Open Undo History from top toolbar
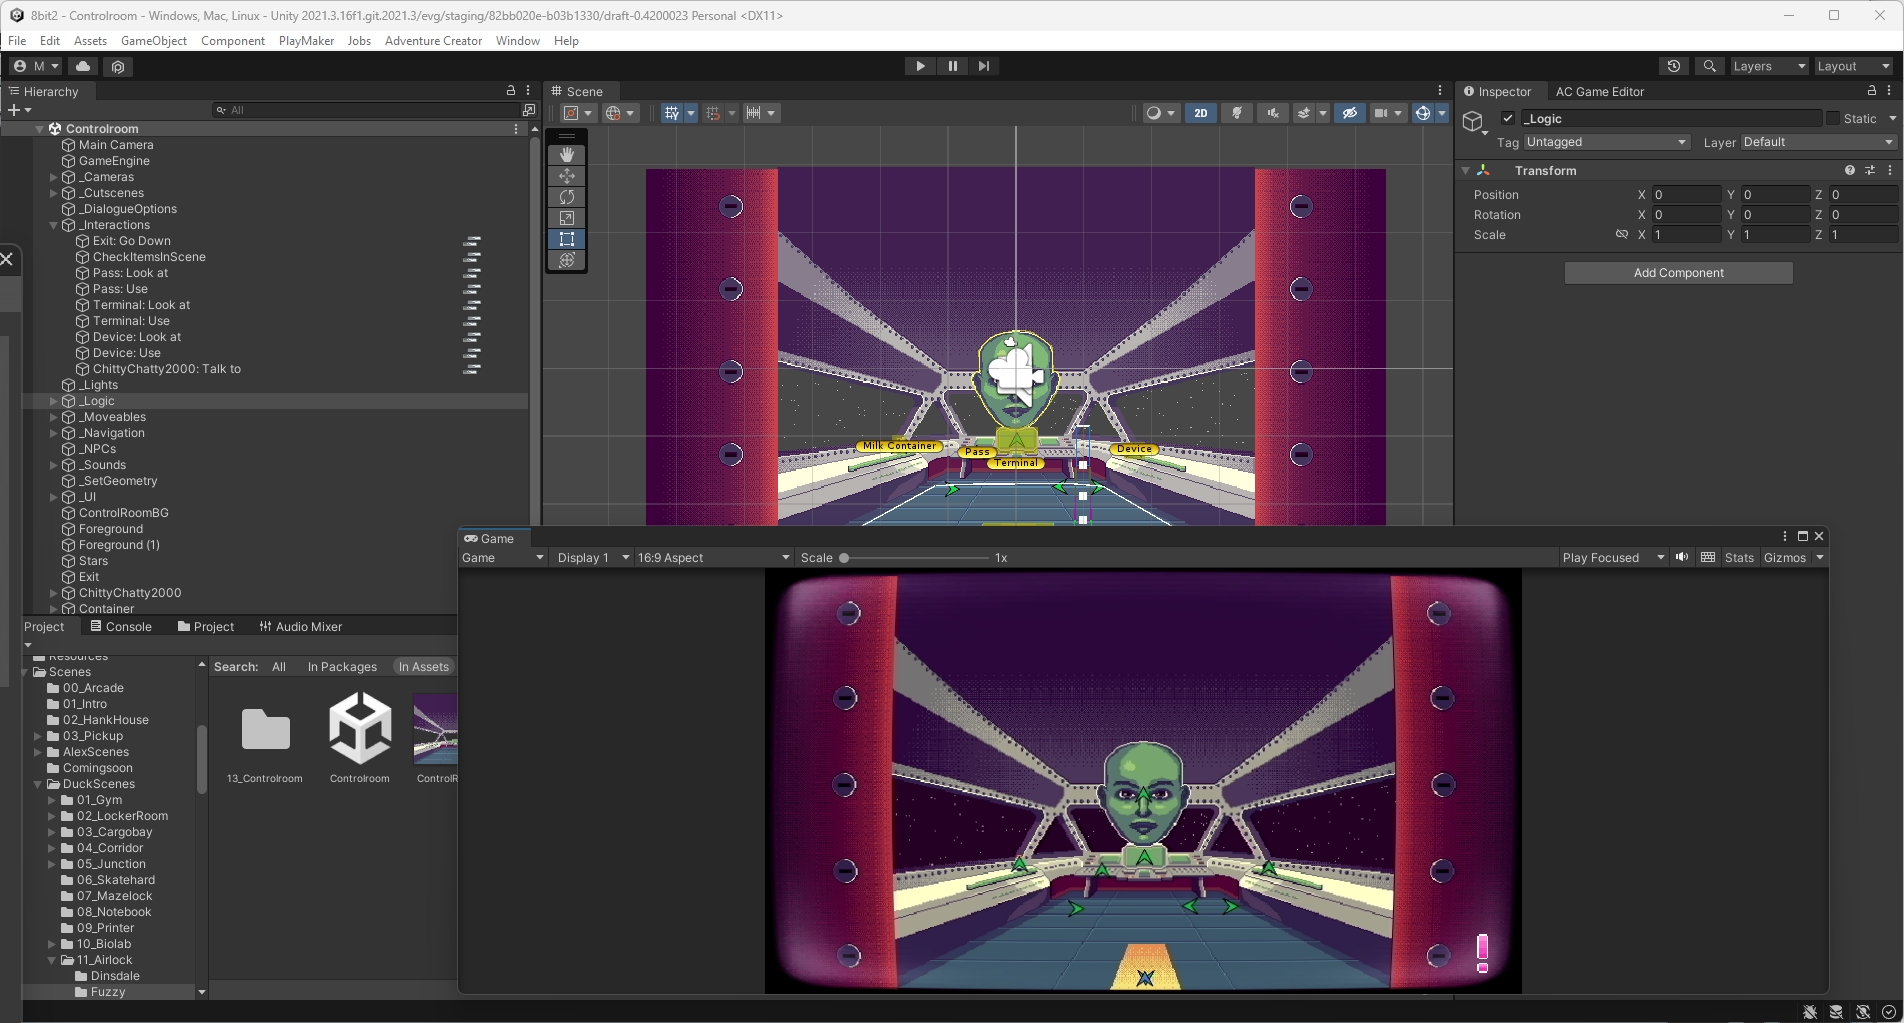The width and height of the screenshot is (1904, 1023). point(1673,66)
